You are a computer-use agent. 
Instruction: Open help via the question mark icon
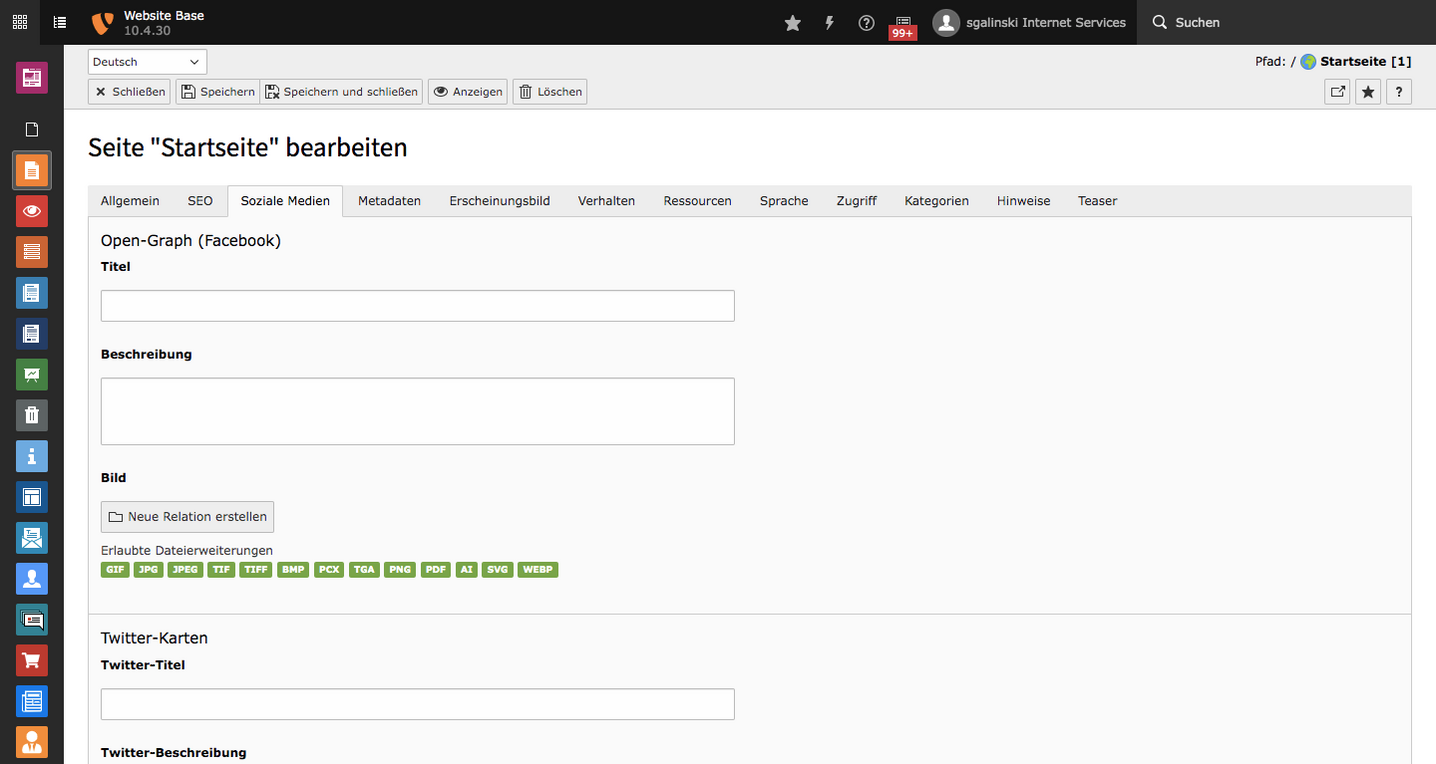866,22
